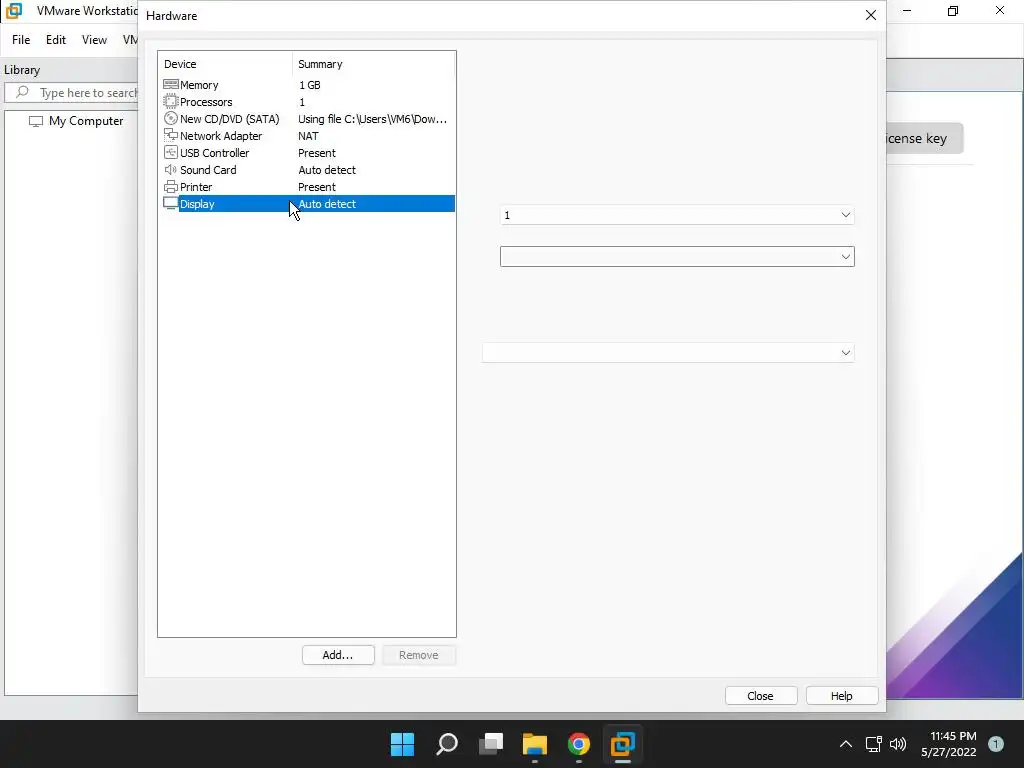
Task: Click the New CD/DVD disc icon
Action: [x=170, y=118]
